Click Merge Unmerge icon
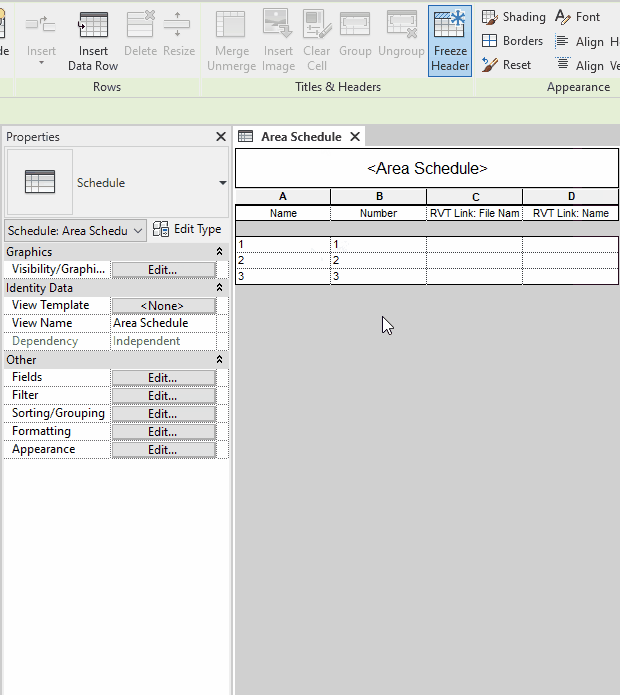This screenshot has width=620, height=695. (230, 24)
